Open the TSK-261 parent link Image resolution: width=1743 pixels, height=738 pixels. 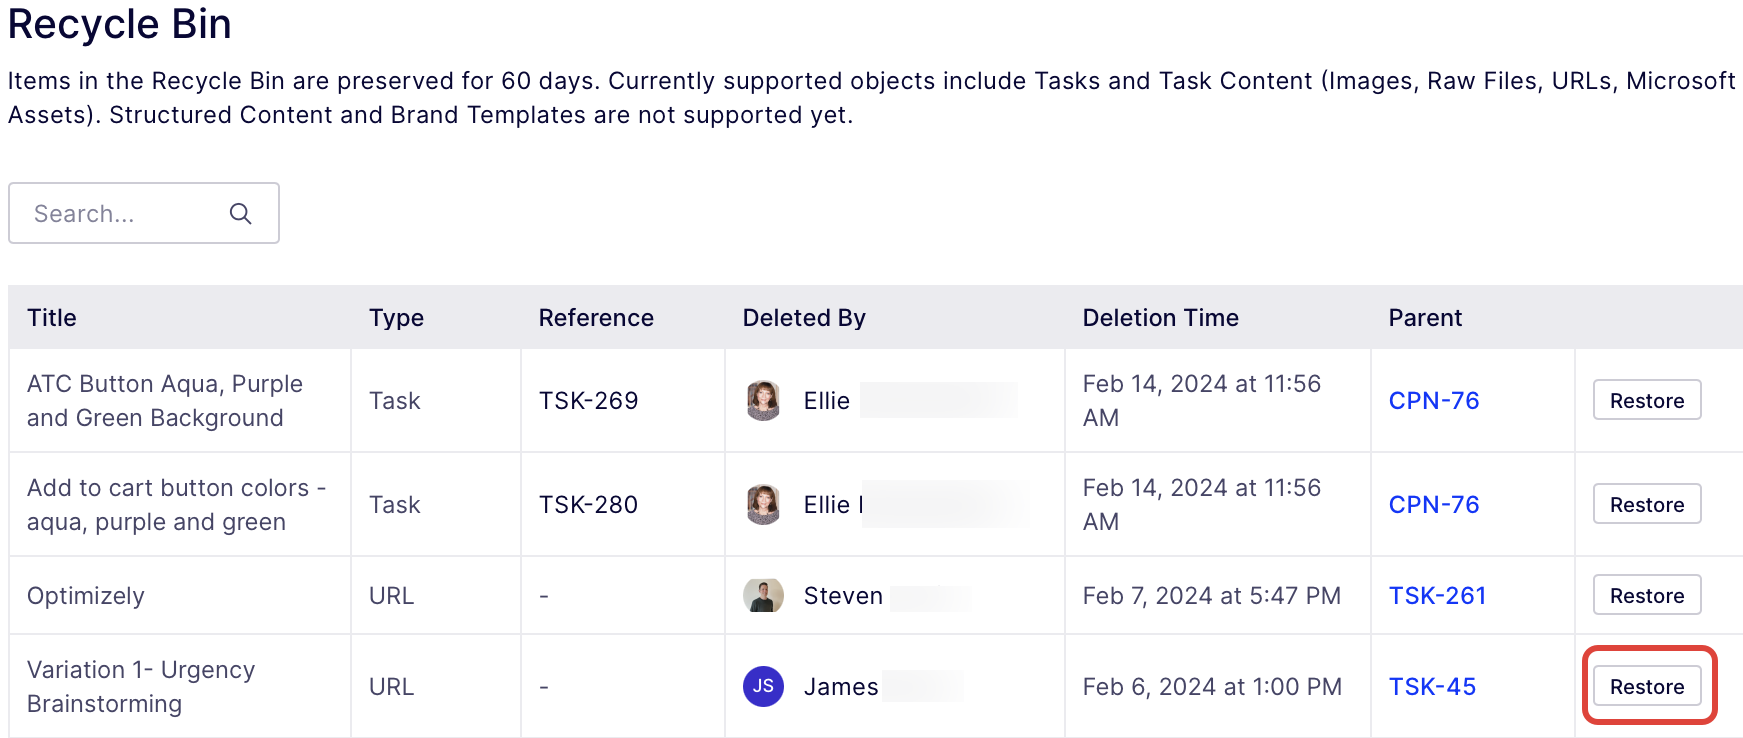(1437, 596)
